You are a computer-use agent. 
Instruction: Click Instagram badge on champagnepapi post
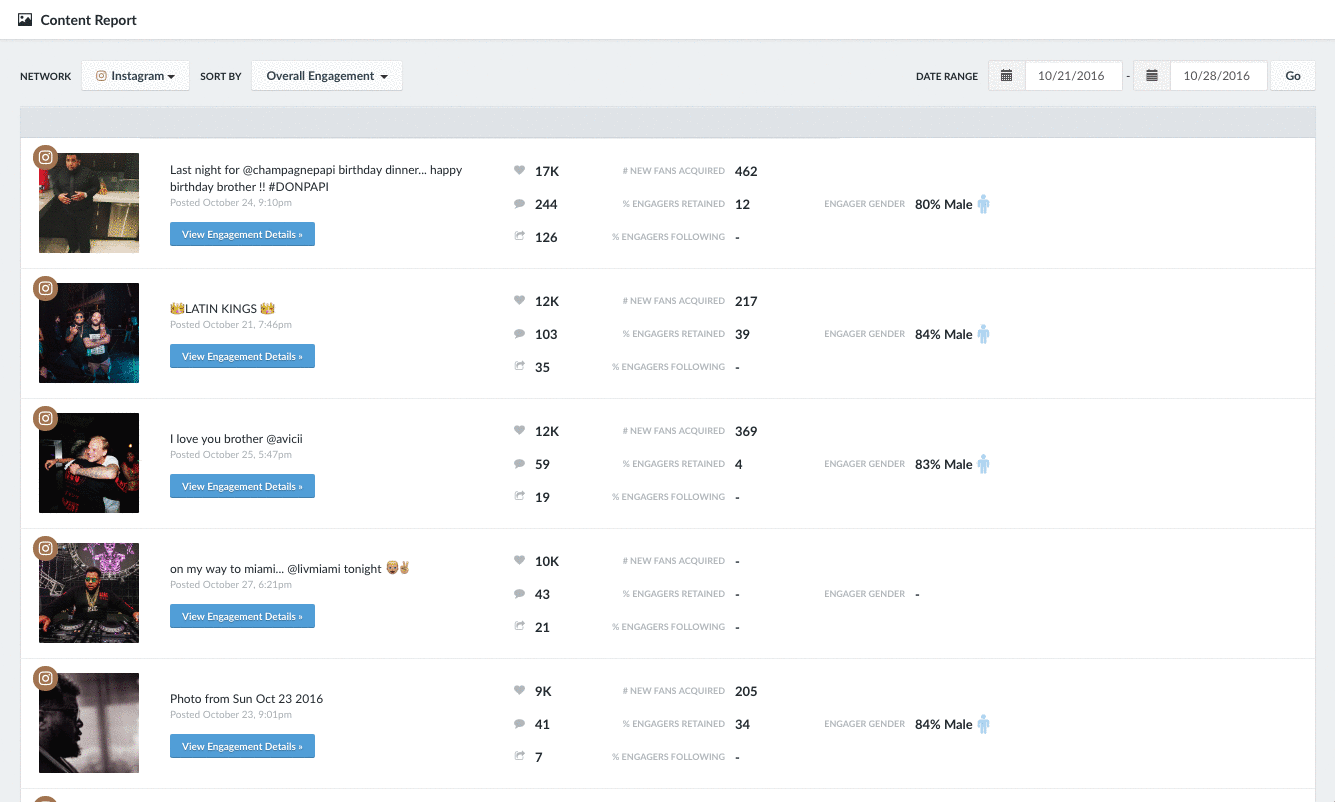(x=45, y=158)
